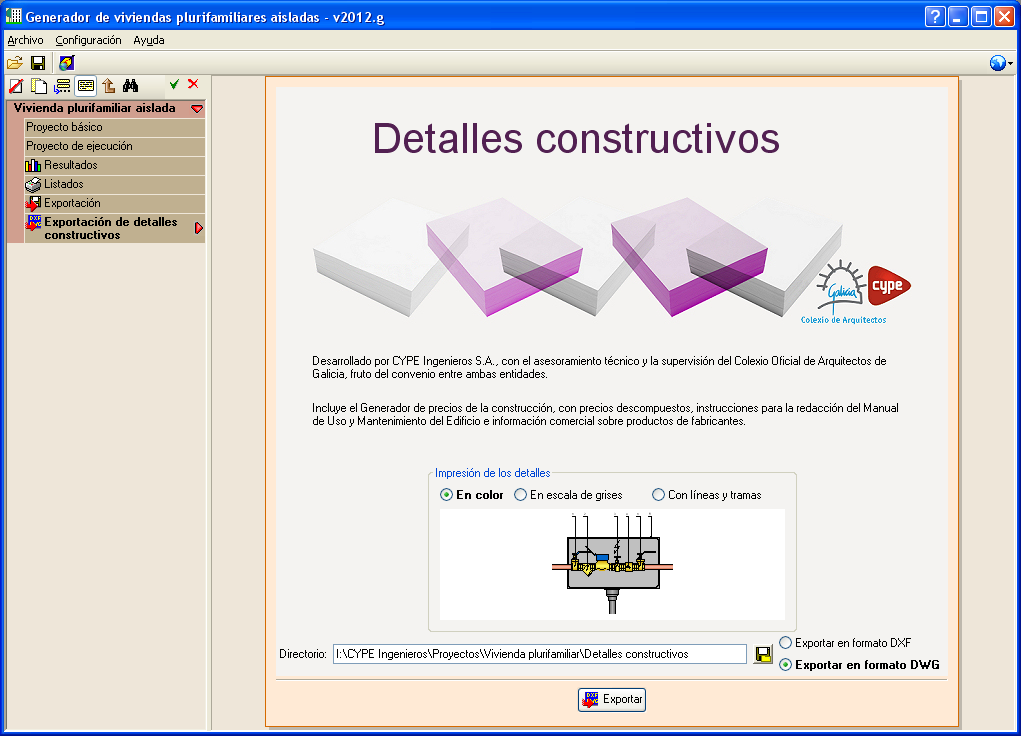
Task: Click the brown up-level arrow icon
Action: [x=109, y=85]
